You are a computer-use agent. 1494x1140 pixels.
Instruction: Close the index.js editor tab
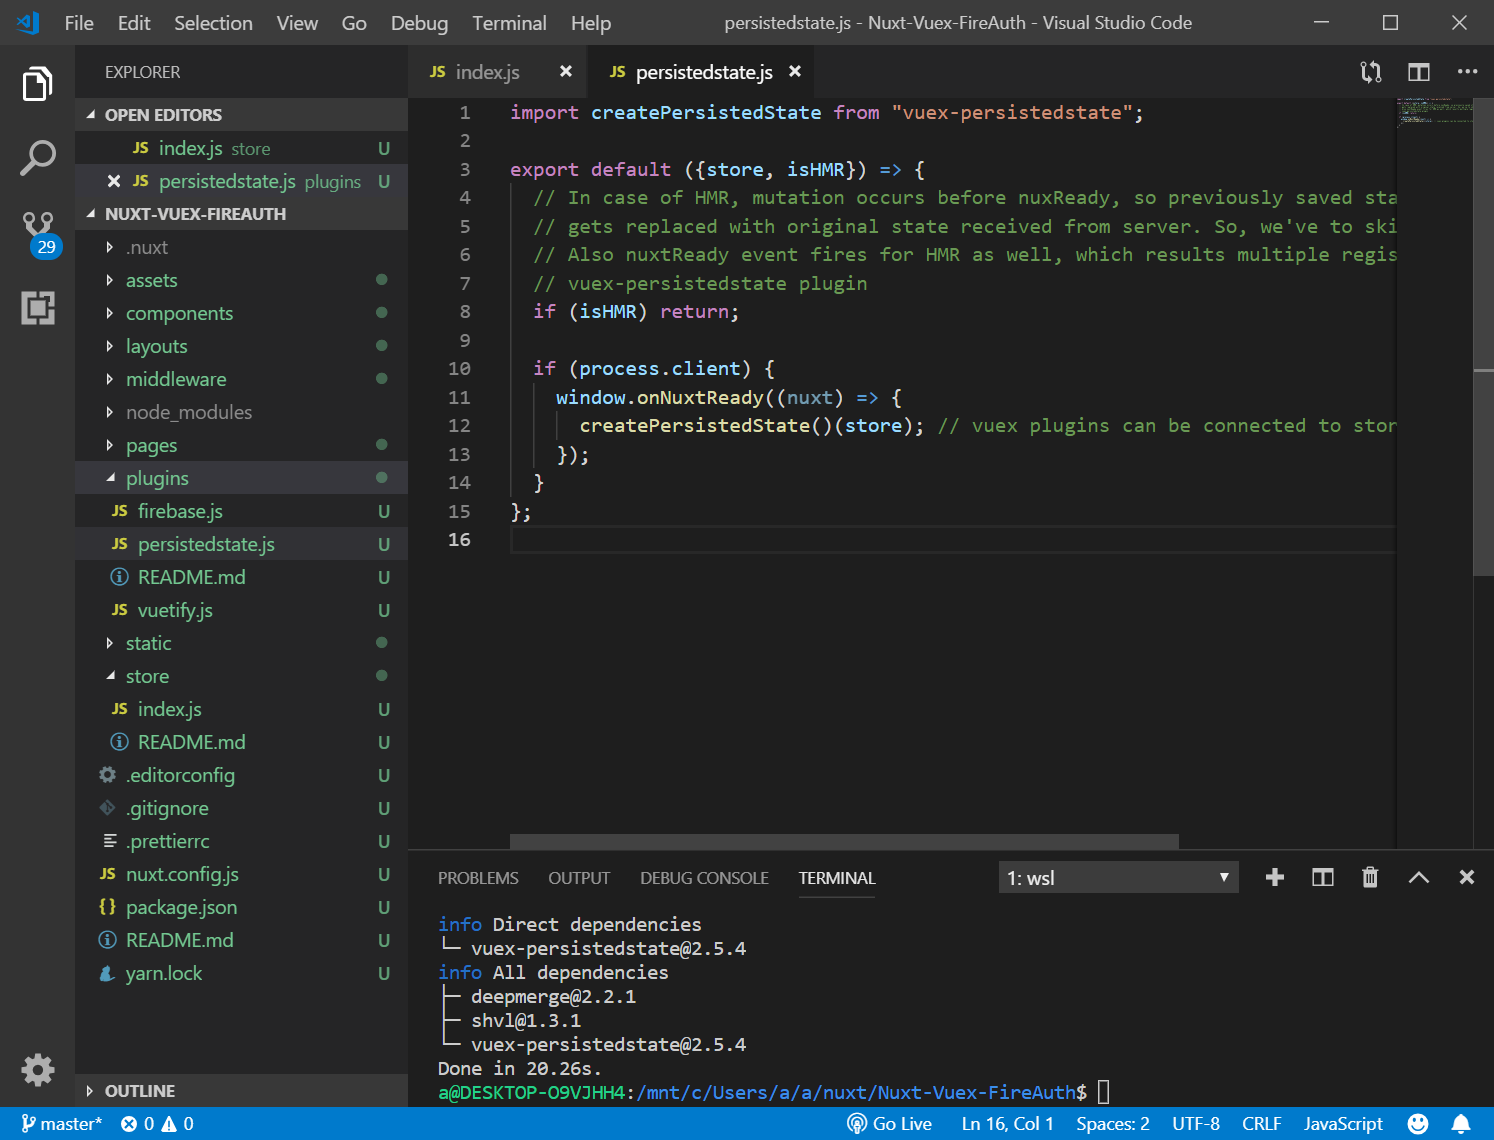[x=566, y=71]
